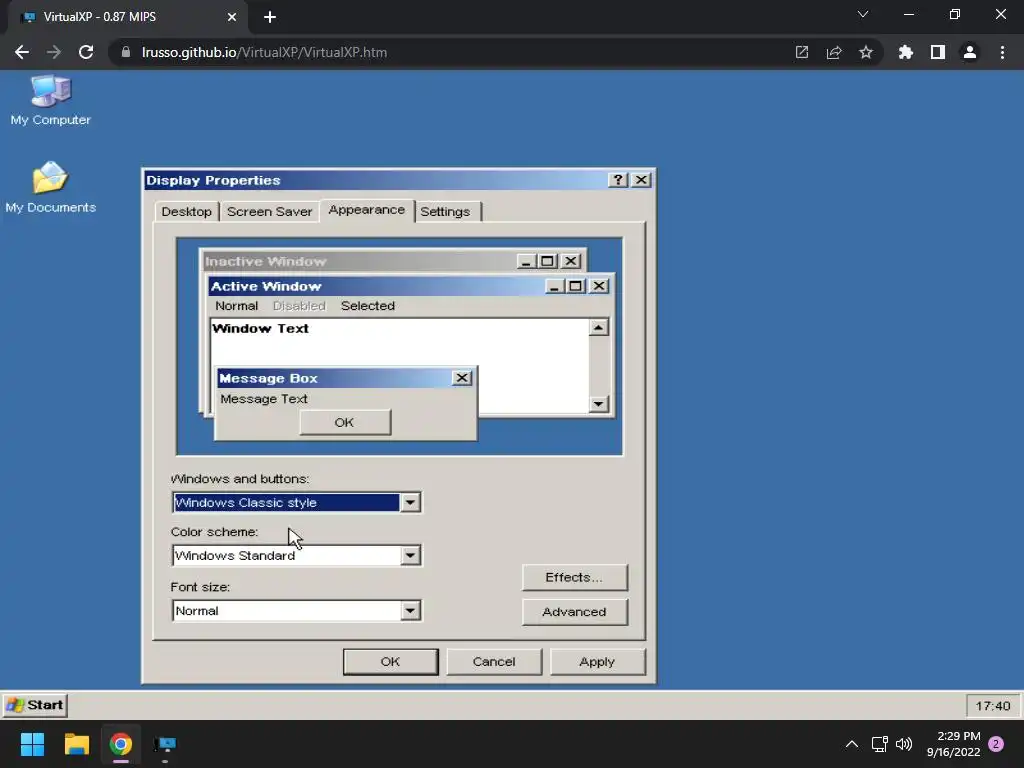
Task: Click preview Message Box OK button
Action: coord(345,423)
